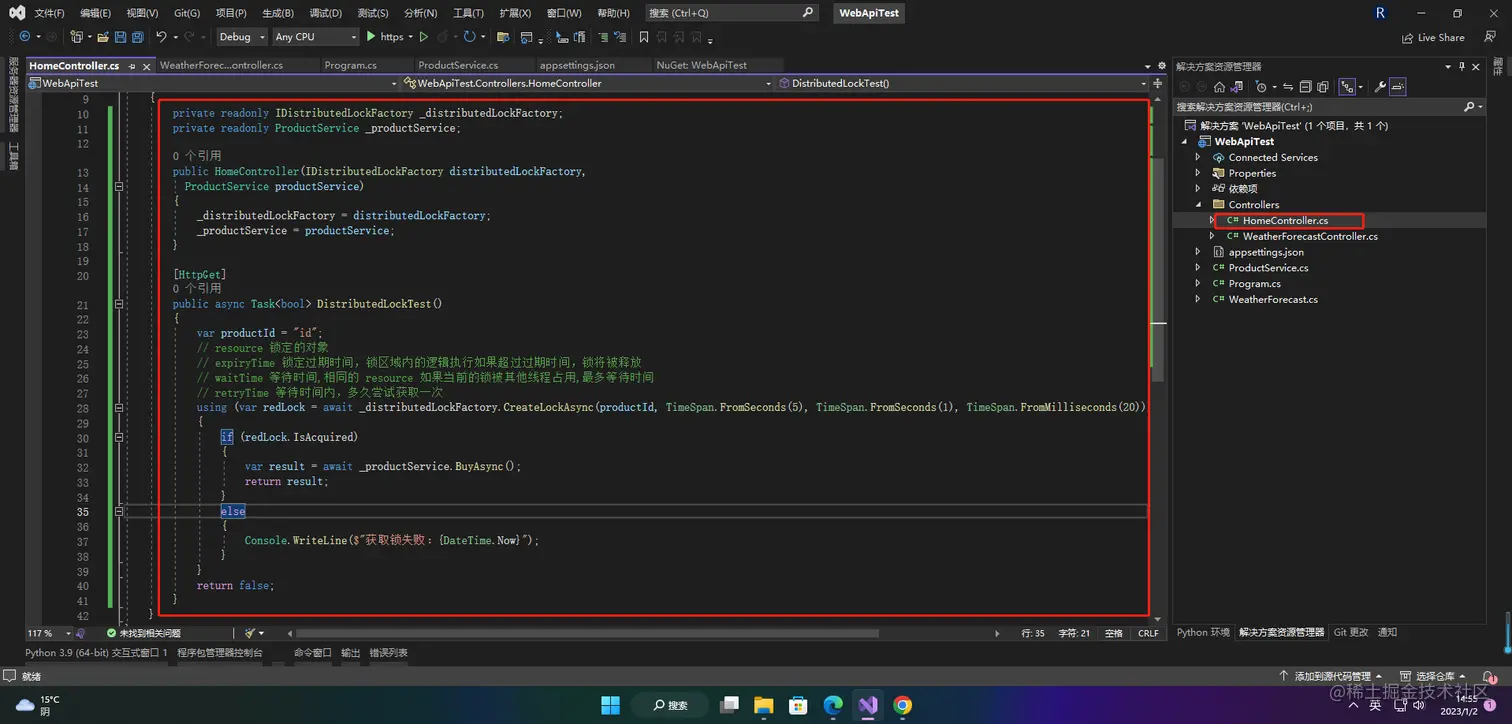Open the 文件(F) menu
Screen dimensions: 1512x724
[x=49, y=13]
